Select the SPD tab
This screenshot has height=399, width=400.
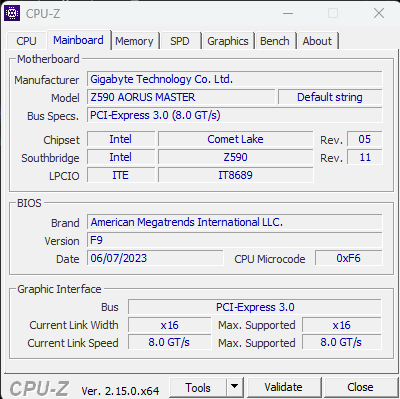[180, 41]
